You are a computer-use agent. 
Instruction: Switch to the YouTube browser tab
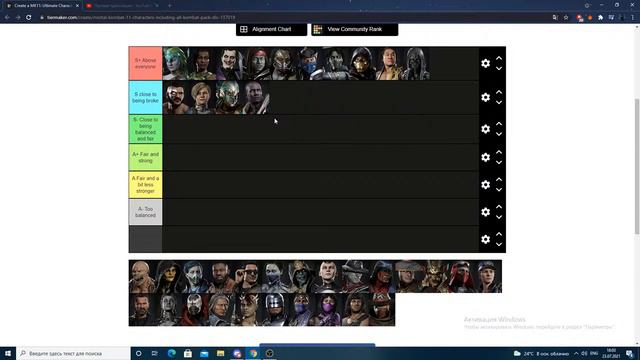coord(122,6)
